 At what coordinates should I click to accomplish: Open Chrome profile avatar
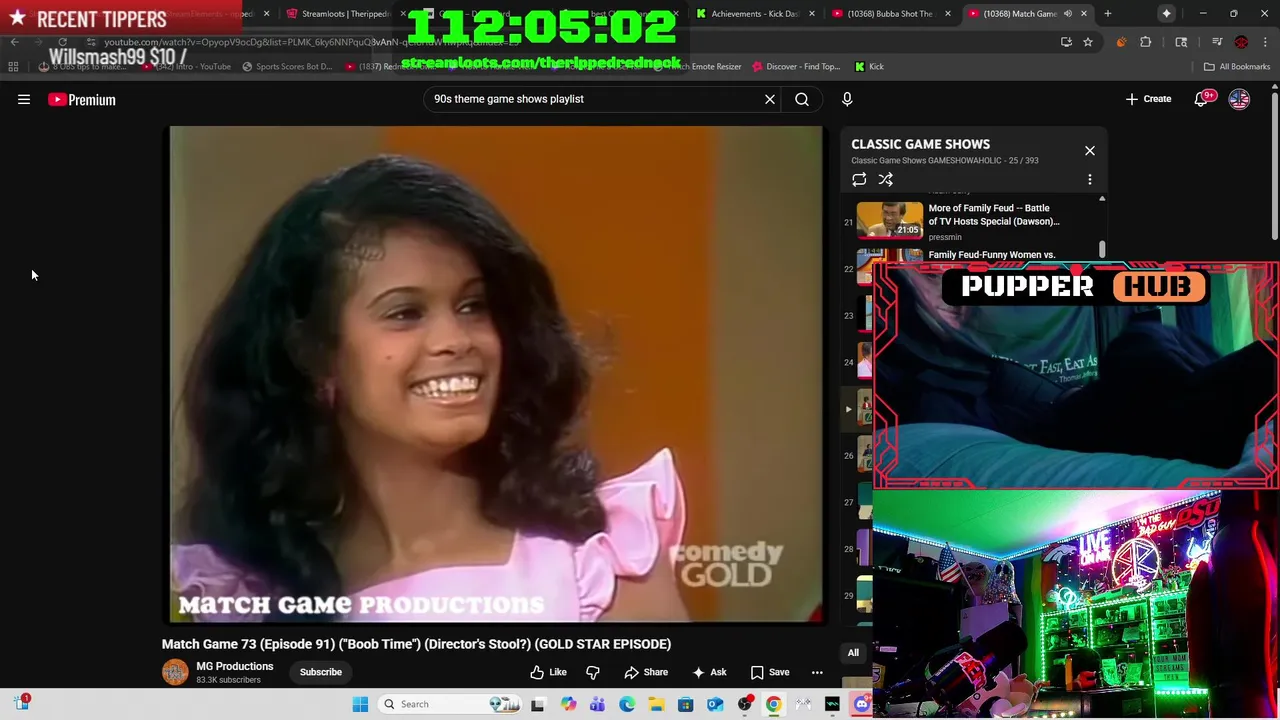pyautogui.click(x=1241, y=42)
